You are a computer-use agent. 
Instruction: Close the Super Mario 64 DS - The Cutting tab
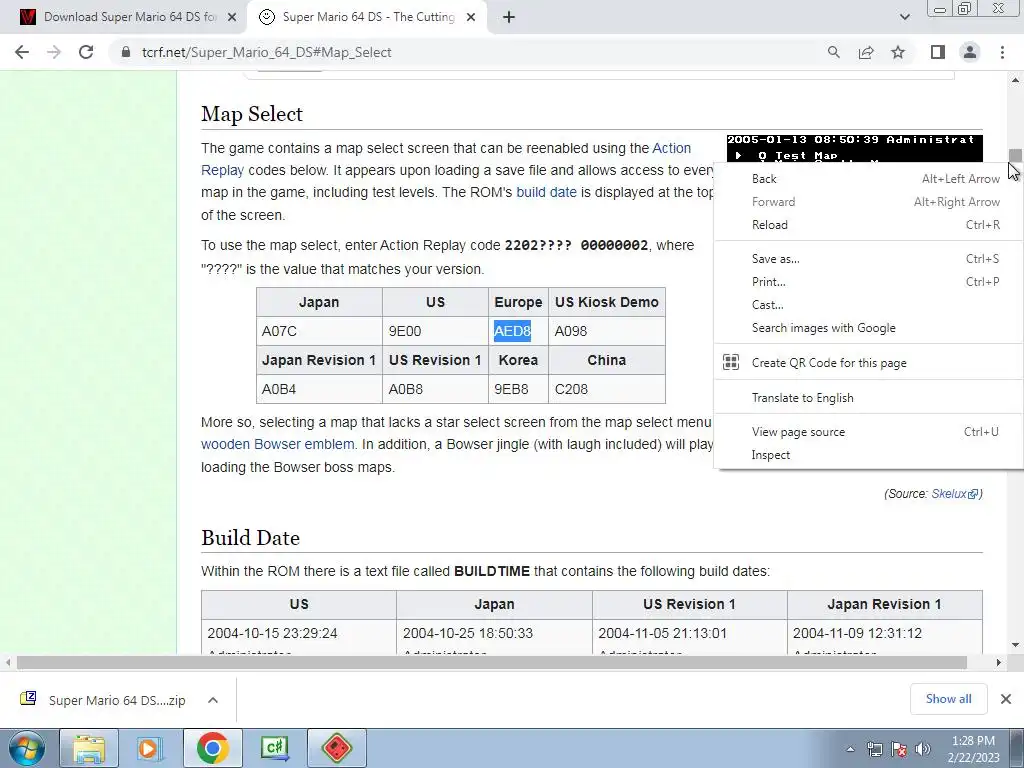[x=471, y=18]
